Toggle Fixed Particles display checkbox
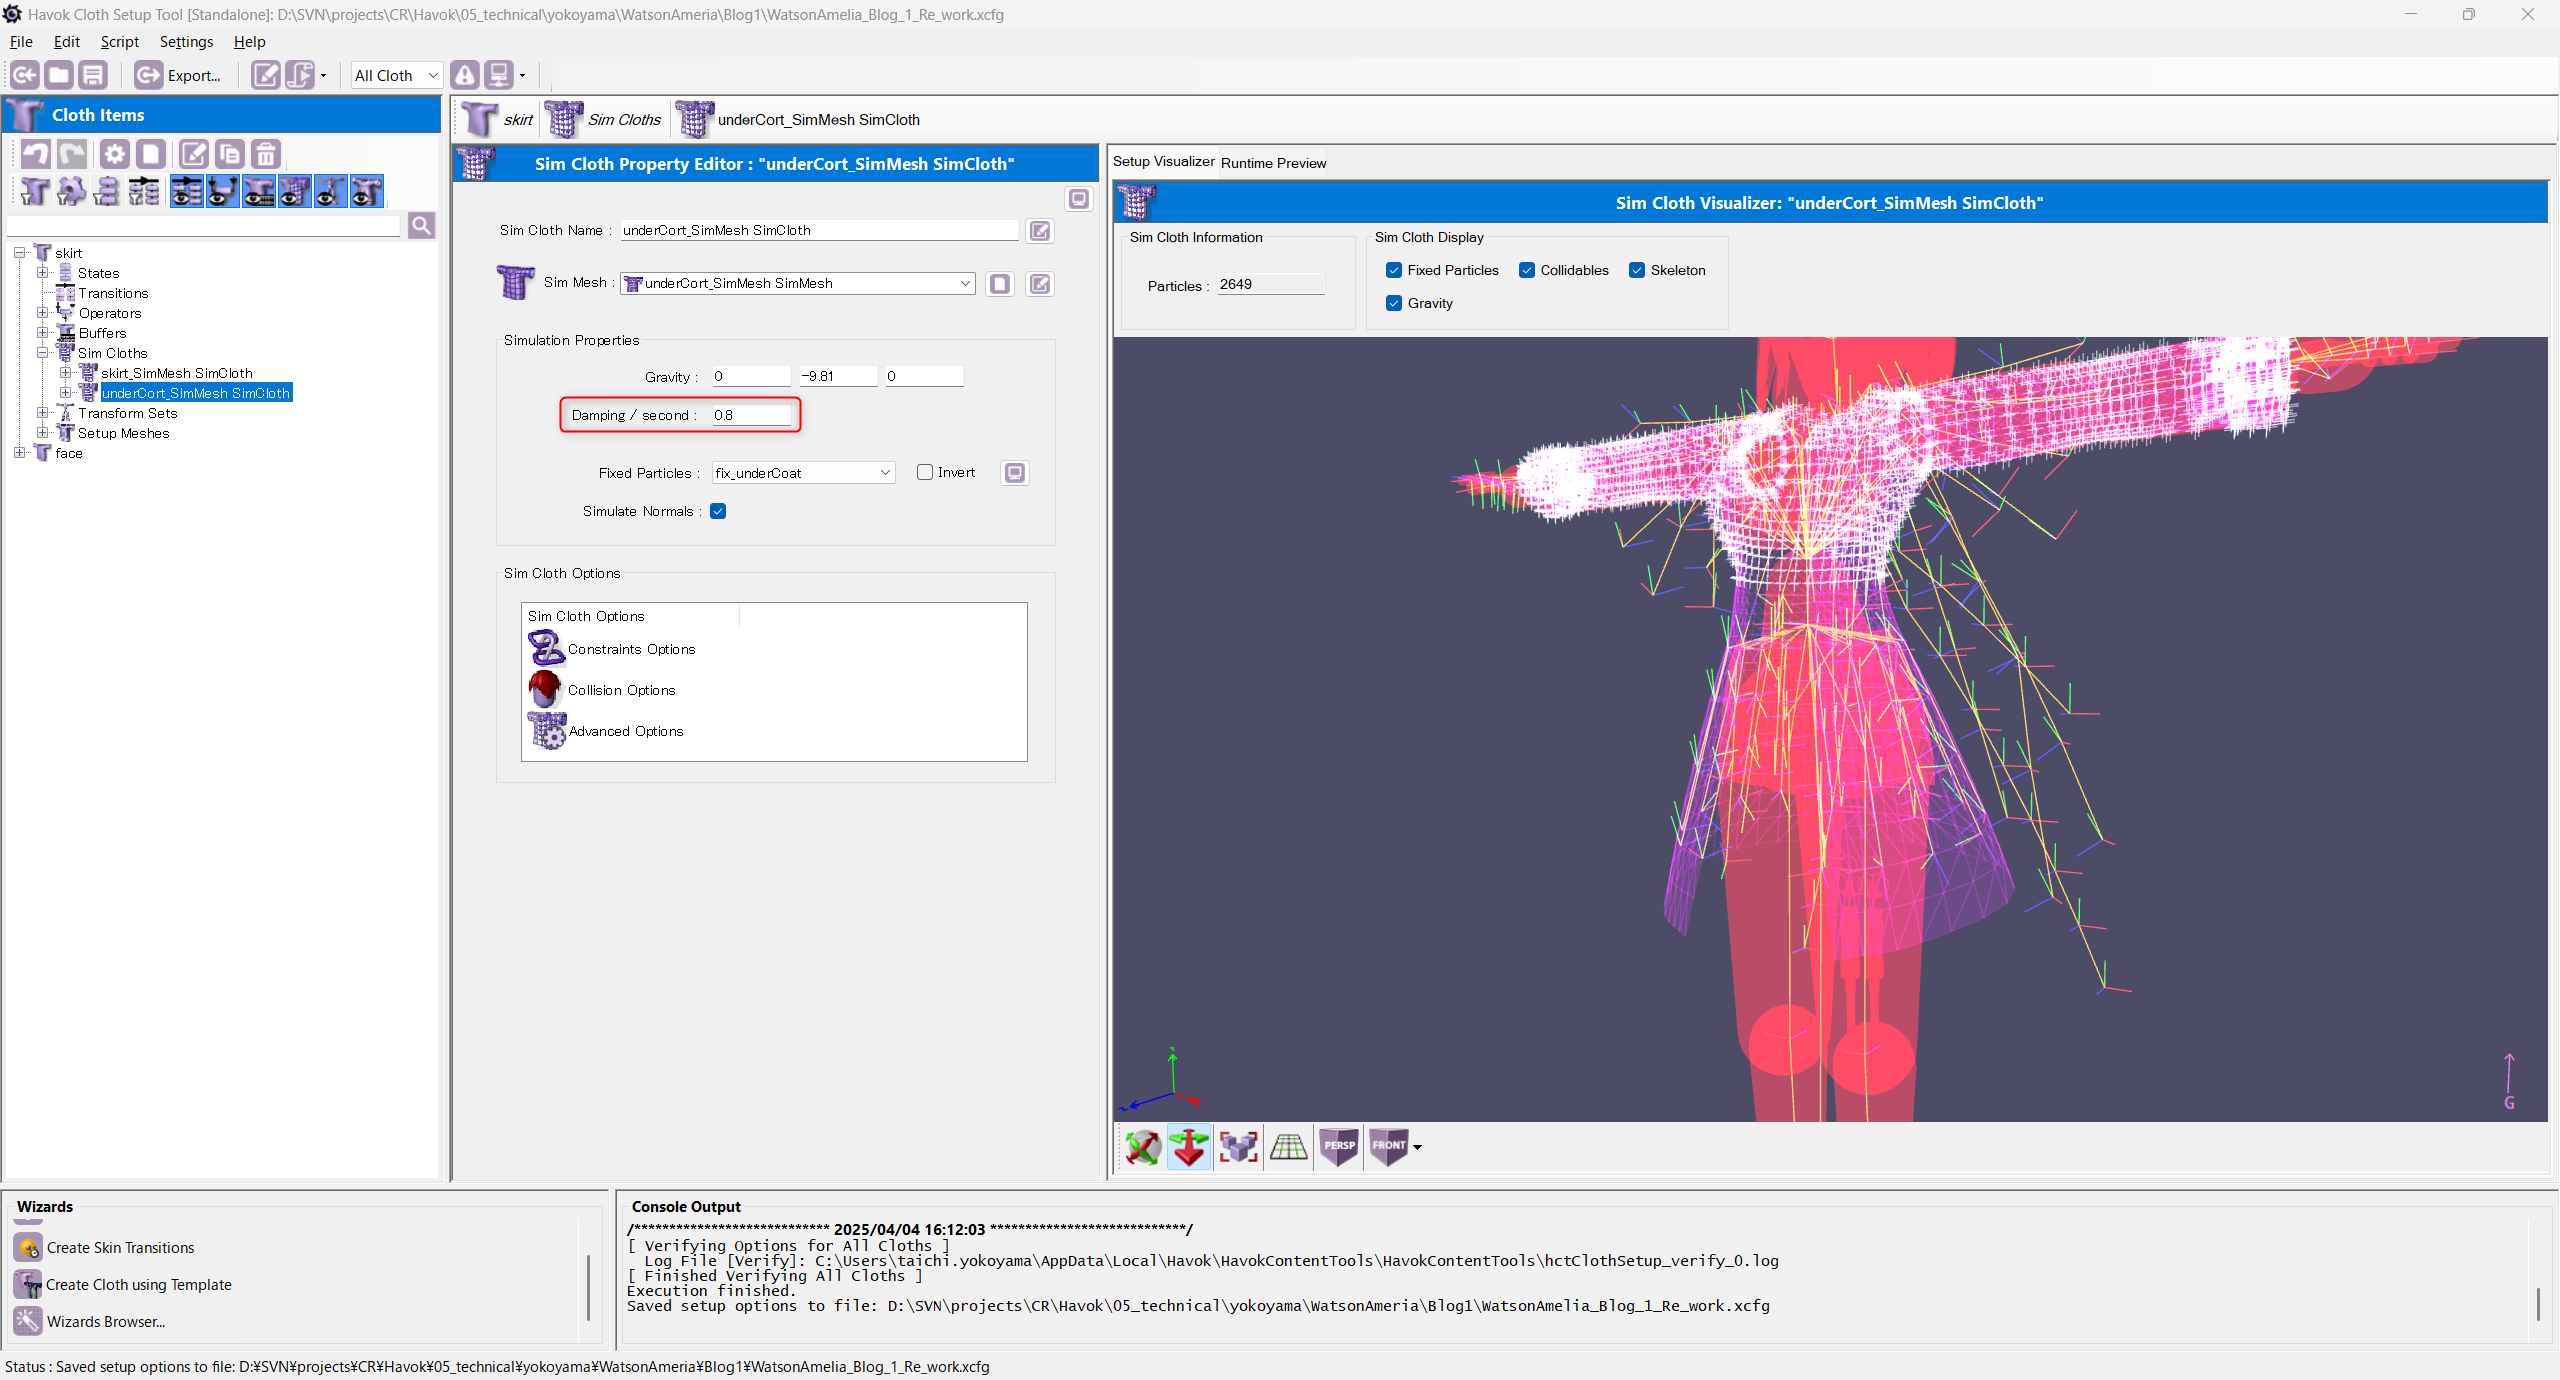This screenshot has width=2560, height=1380. pos(1393,270)
